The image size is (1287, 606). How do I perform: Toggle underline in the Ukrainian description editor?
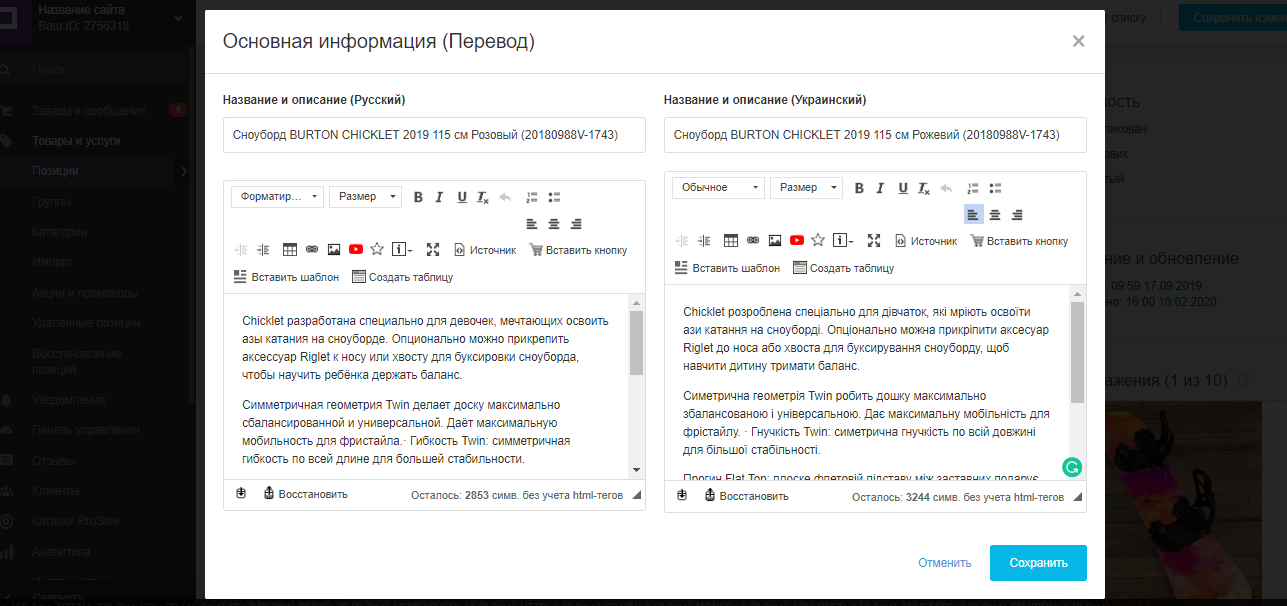902,188
